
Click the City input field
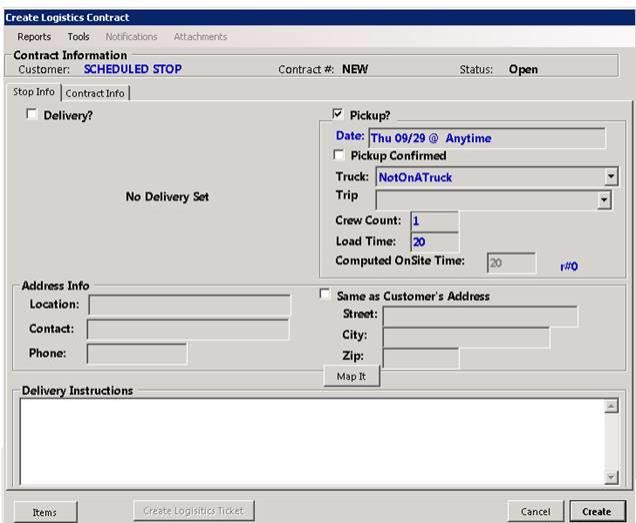[466, 338]
